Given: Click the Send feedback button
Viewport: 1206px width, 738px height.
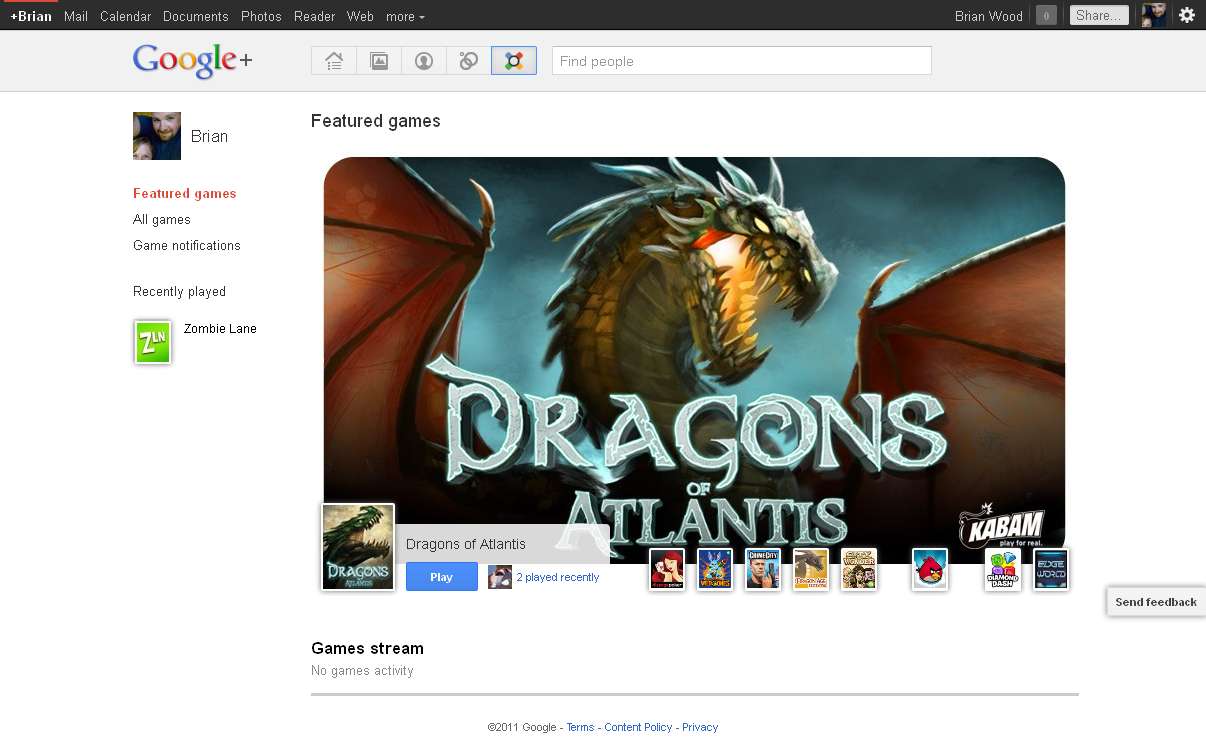Looking at the screenshot, I should 1156,602.
